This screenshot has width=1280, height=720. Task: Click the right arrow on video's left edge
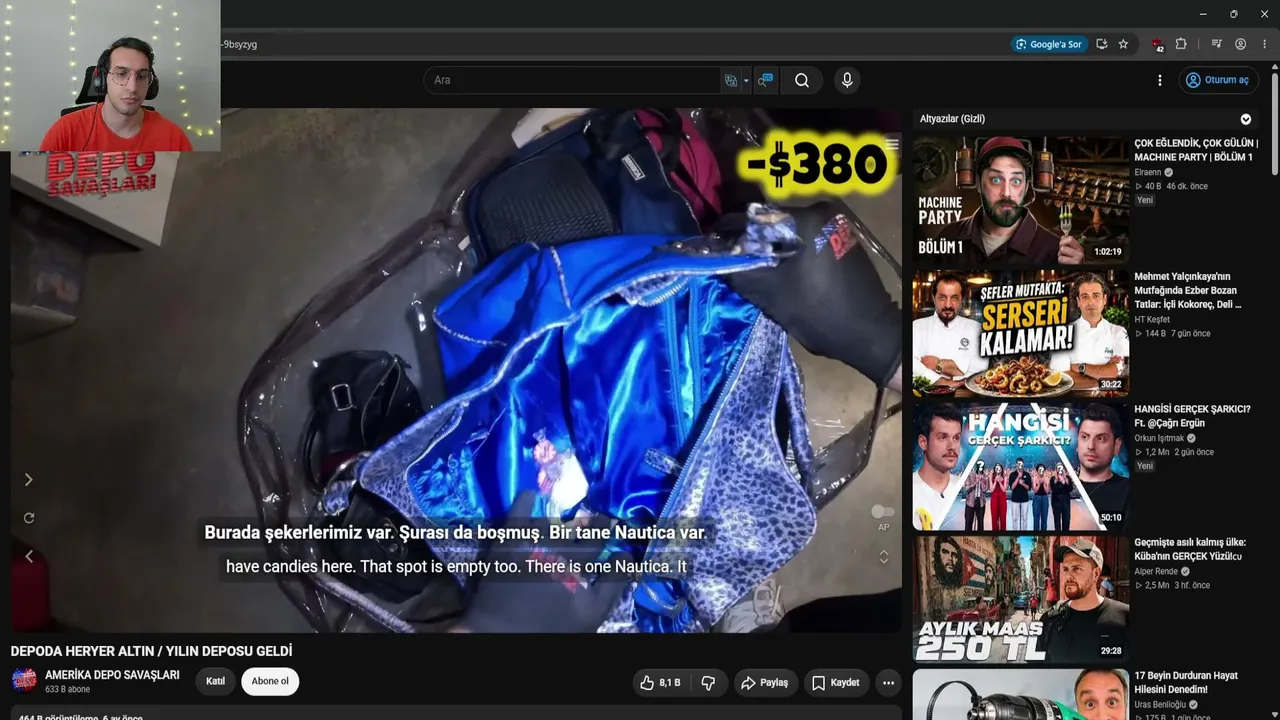click(29, 480)
